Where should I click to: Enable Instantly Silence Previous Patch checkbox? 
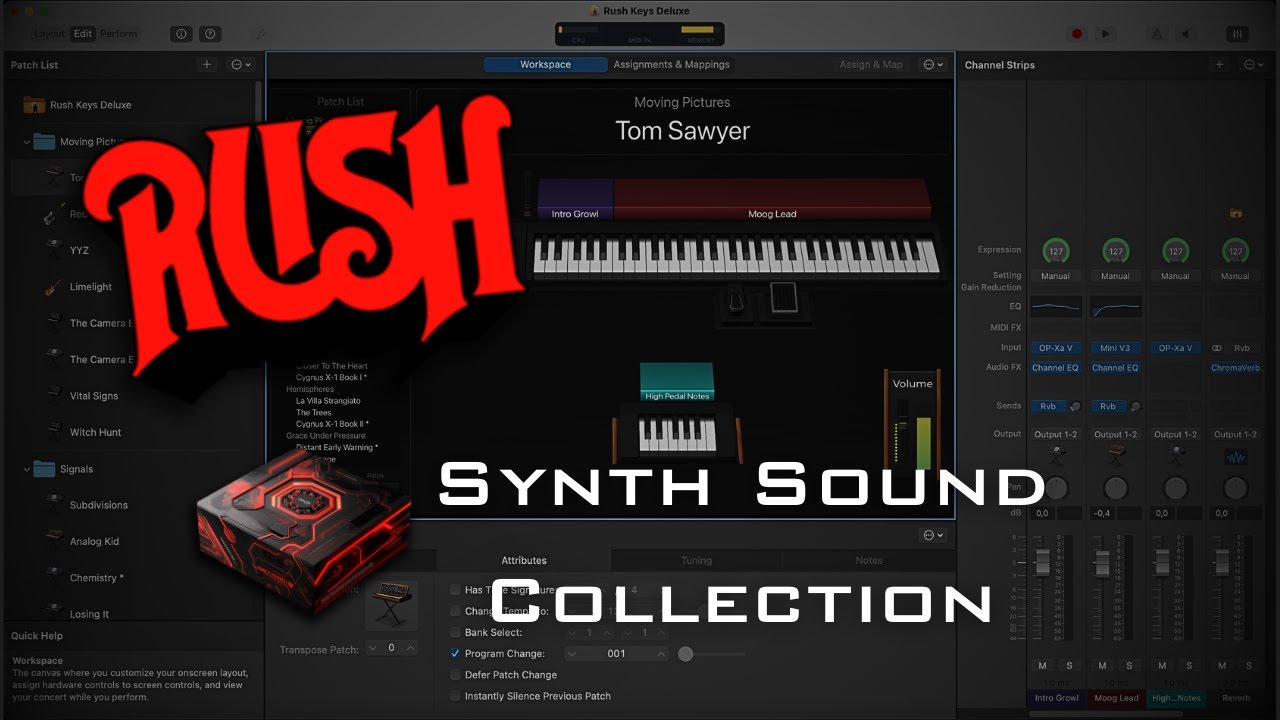456,696
